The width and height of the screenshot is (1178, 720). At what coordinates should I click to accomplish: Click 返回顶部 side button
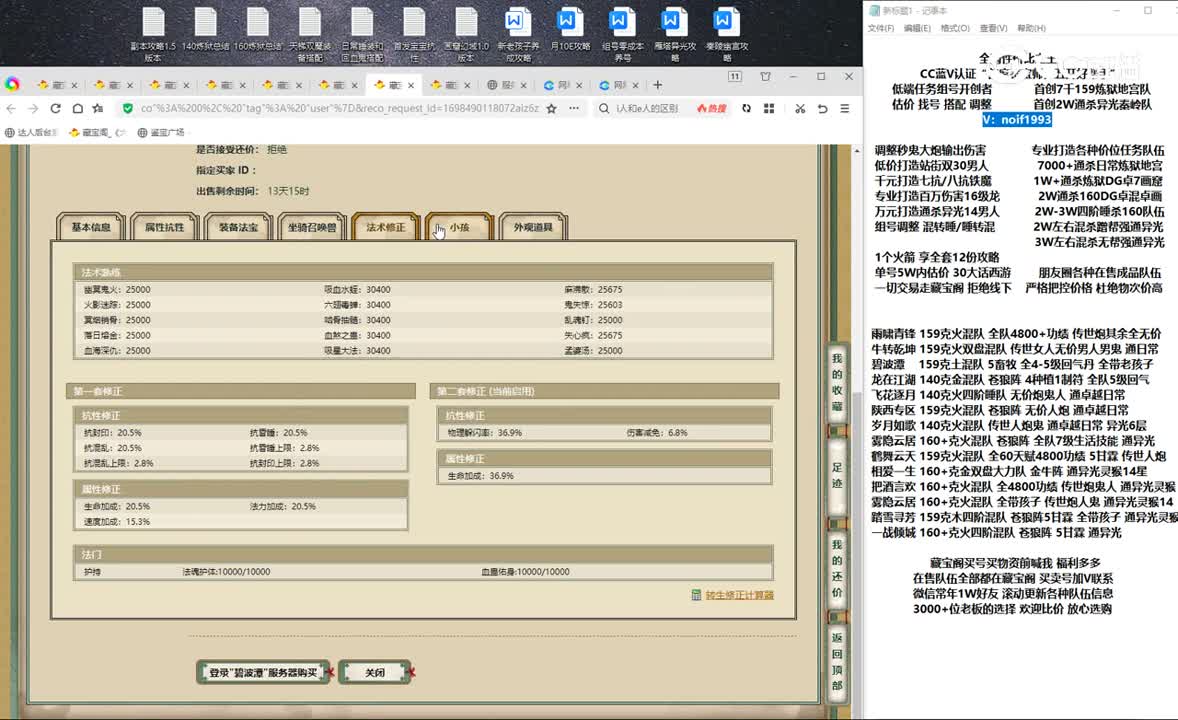(837, 661)
